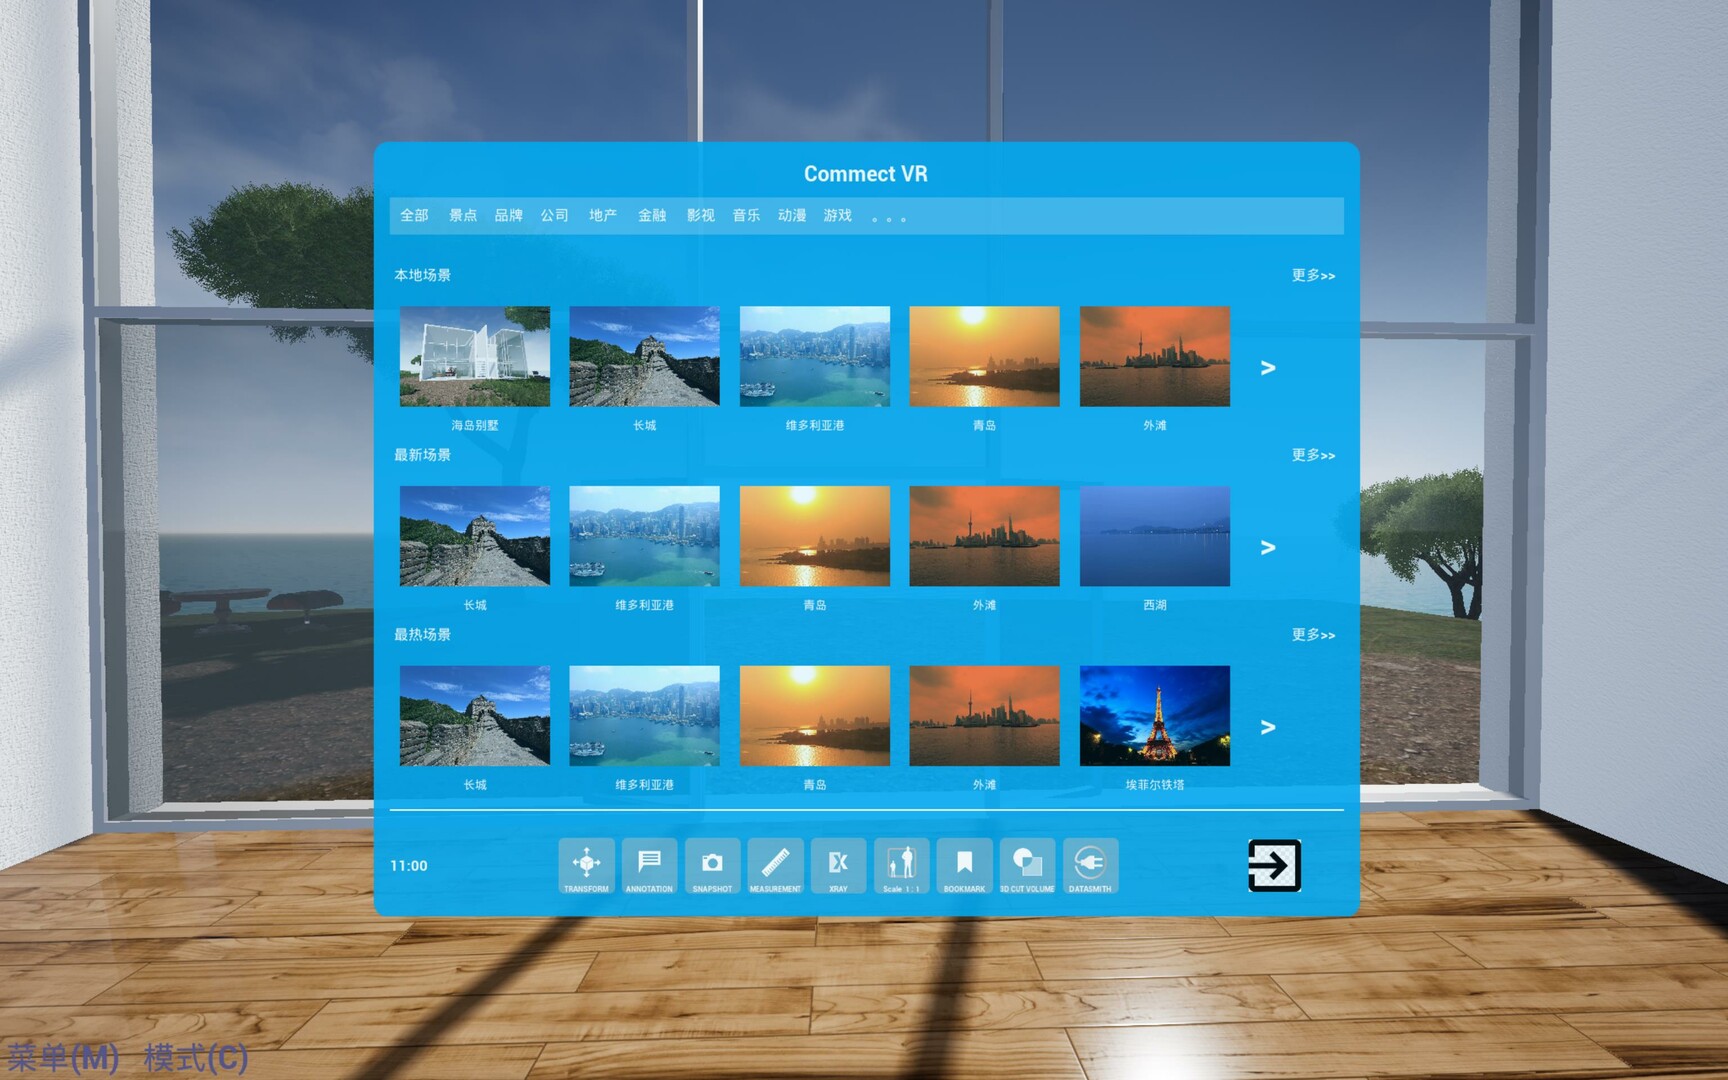This screenshot has height=1080, width=1728.
Task: Open 维多利亚港 thumbnail in 最新场景 row
Action: pos(644,536)
